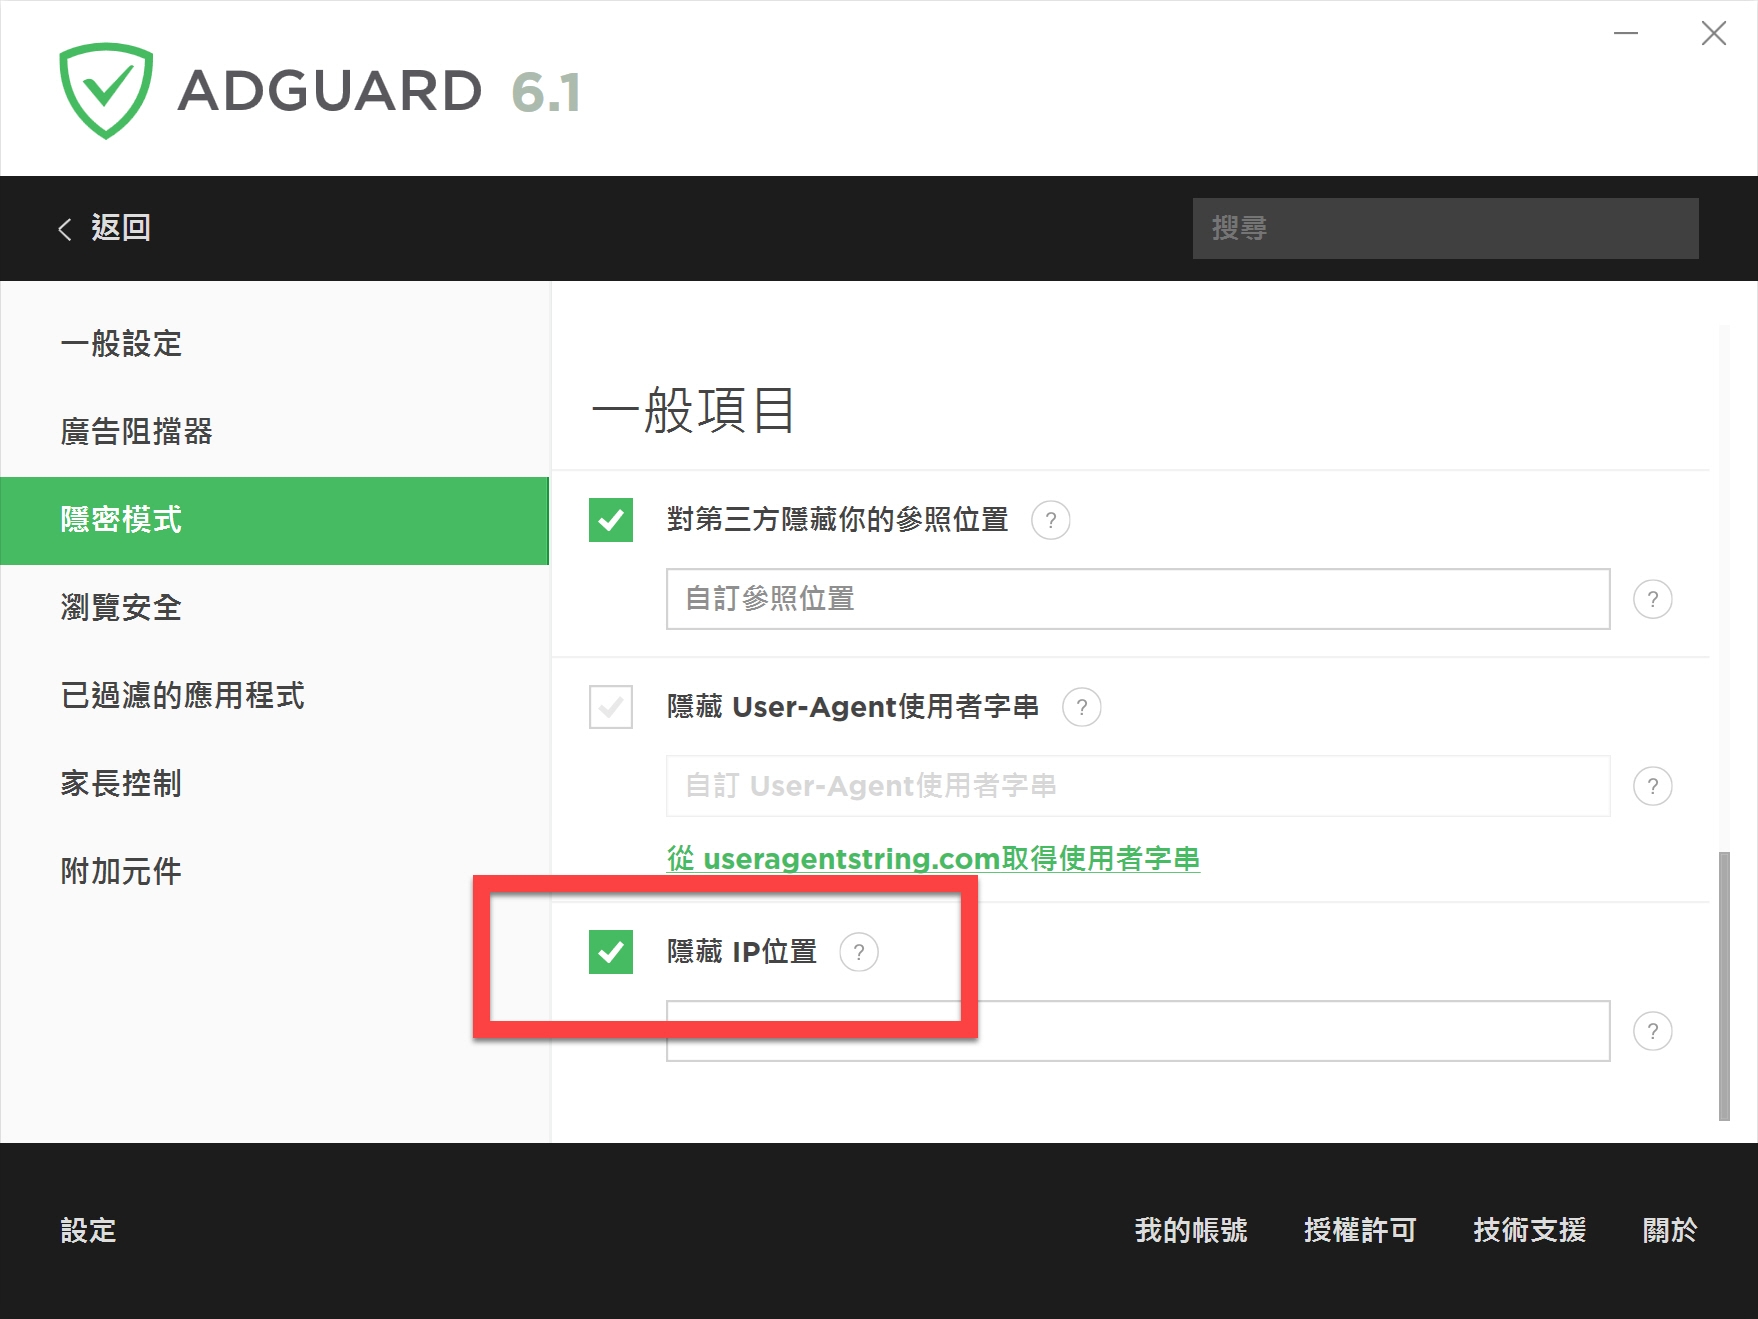
Task: Open 已過濾的應用程式 section
Action: point(275,696)
